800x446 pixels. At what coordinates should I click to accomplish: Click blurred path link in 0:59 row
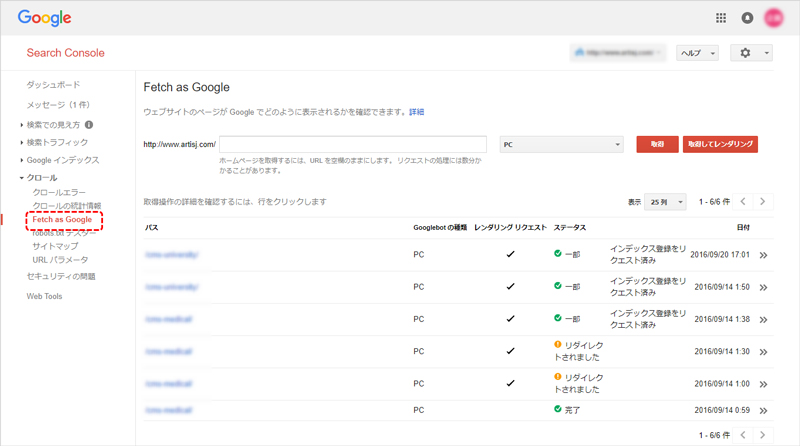click(x=169, y=410)
